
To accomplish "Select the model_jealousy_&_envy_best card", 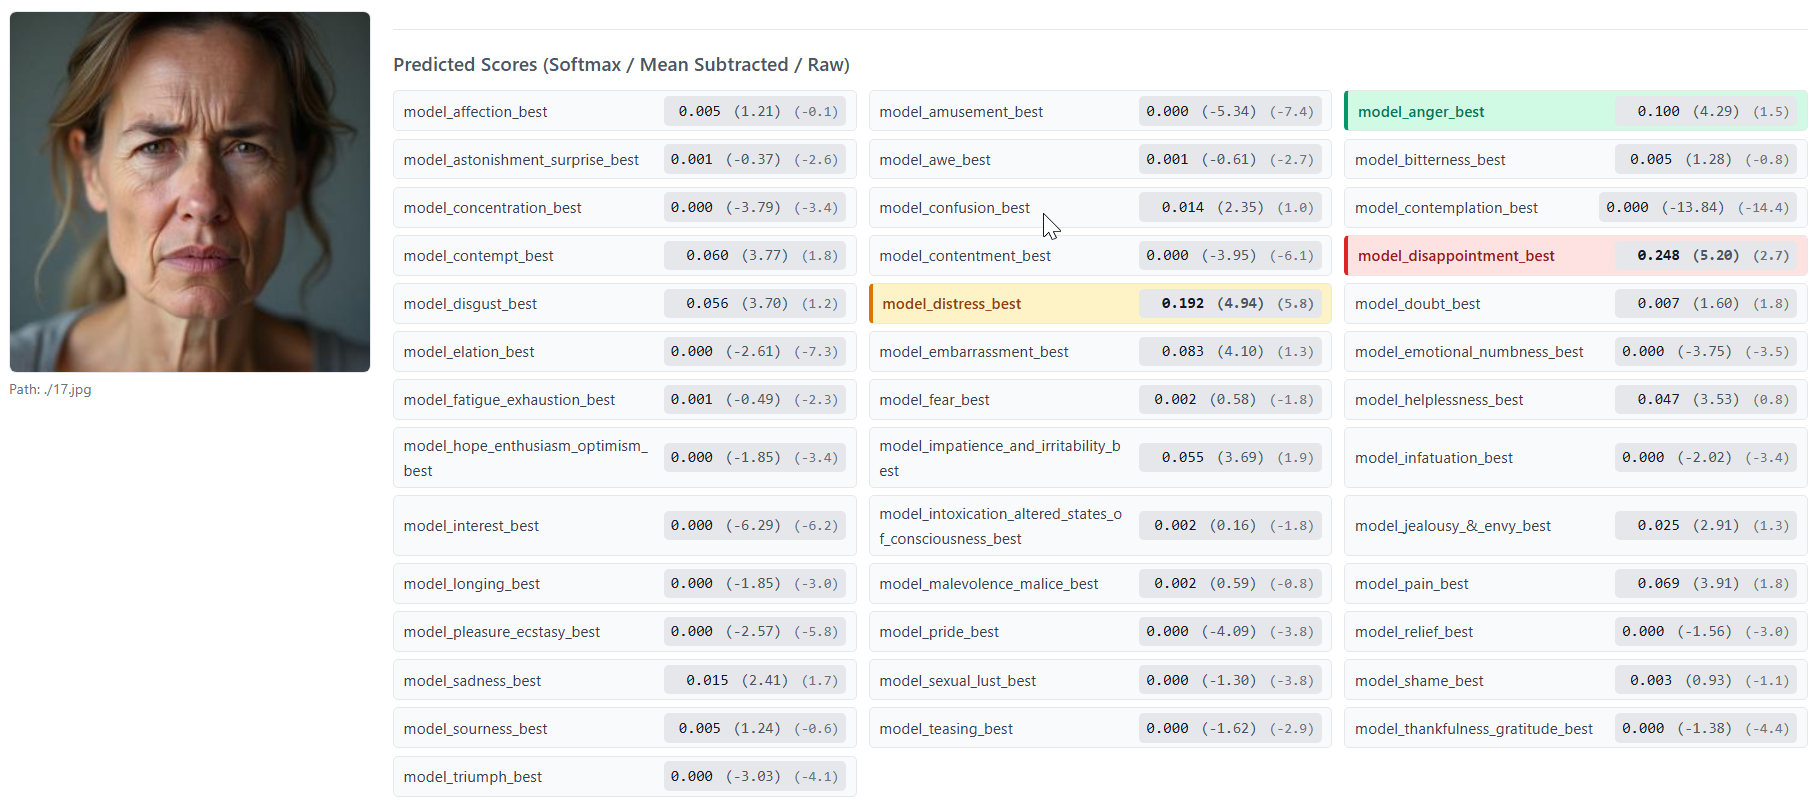I will pos(1575,526).
